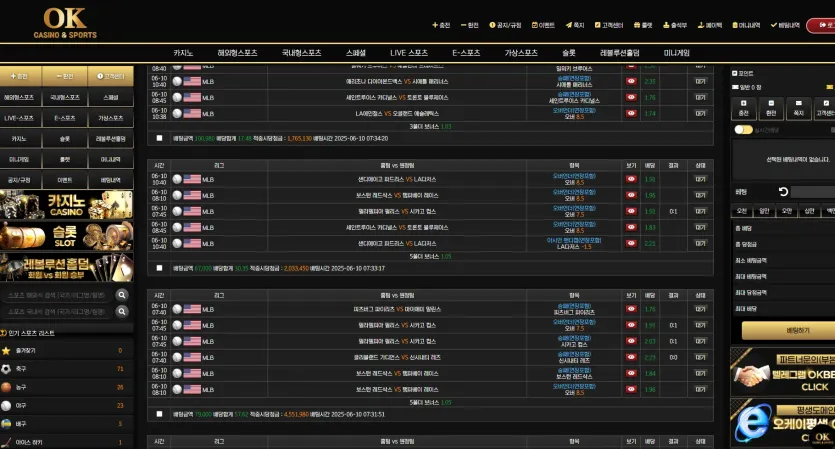
Task: Open the 텔레그램 partner handshake banner
Action: tap(782, 372)
